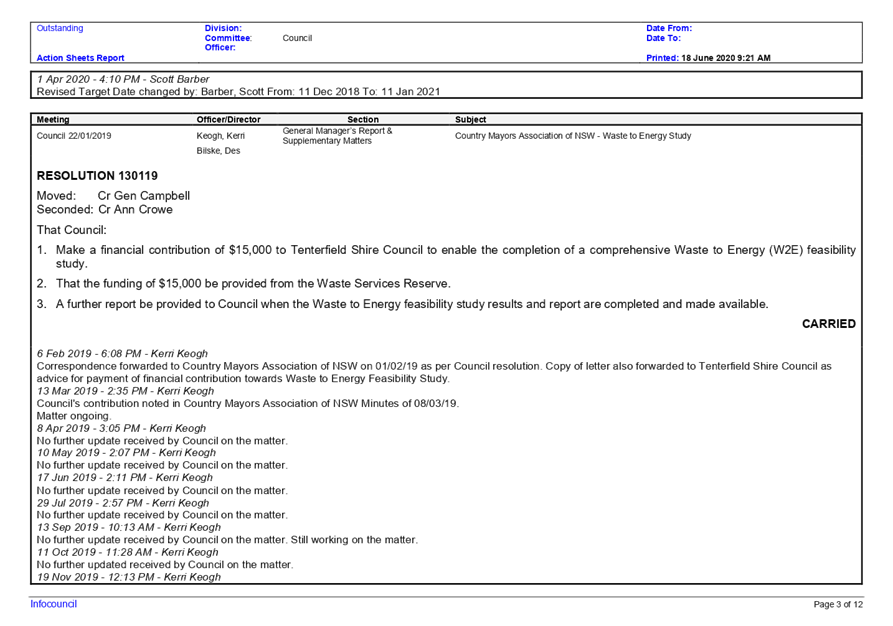Click the Waste to Energy subject text
This screenshot has height=626, width=893.
(570, 133)
